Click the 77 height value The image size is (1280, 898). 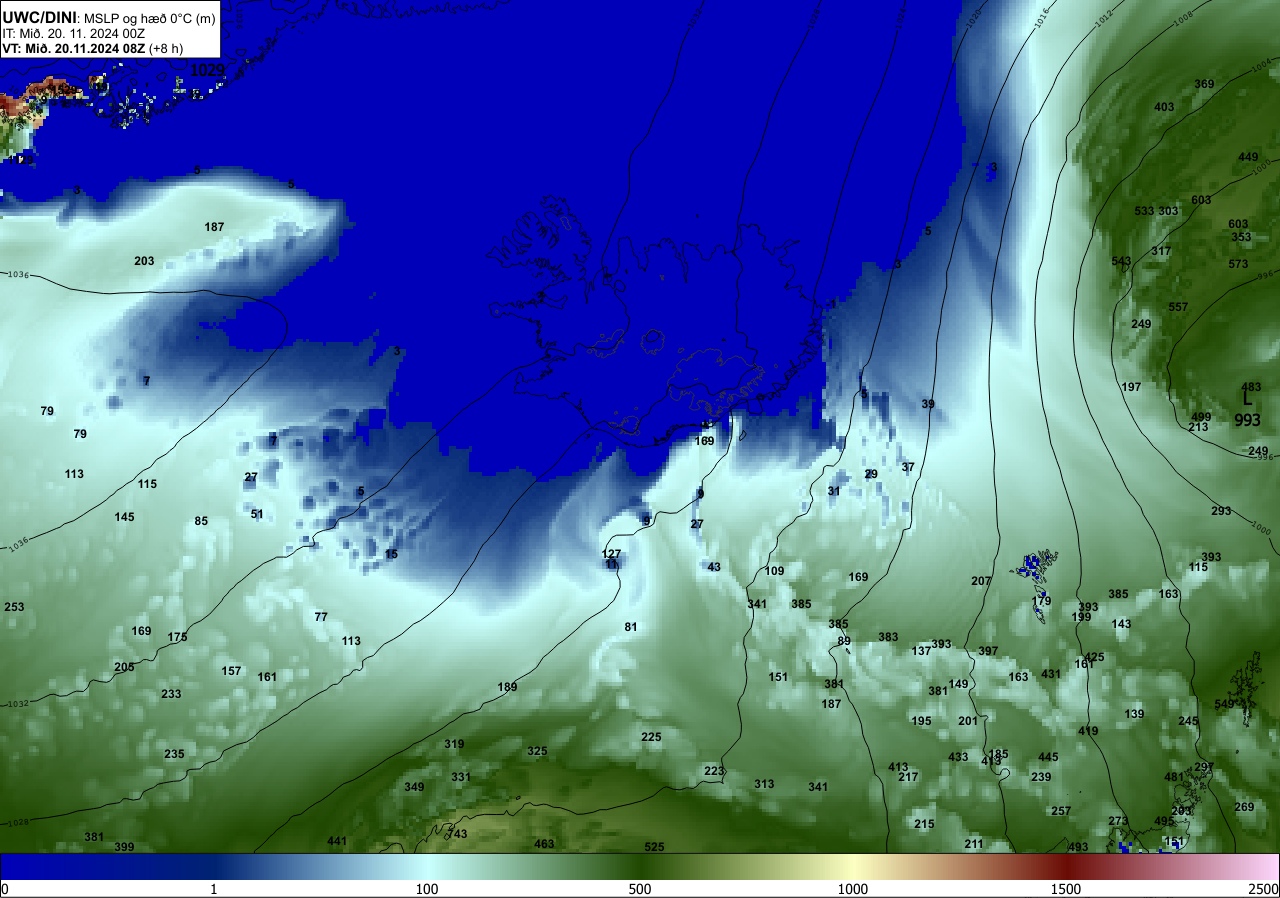pyautogui.click(x=321, y=617)
